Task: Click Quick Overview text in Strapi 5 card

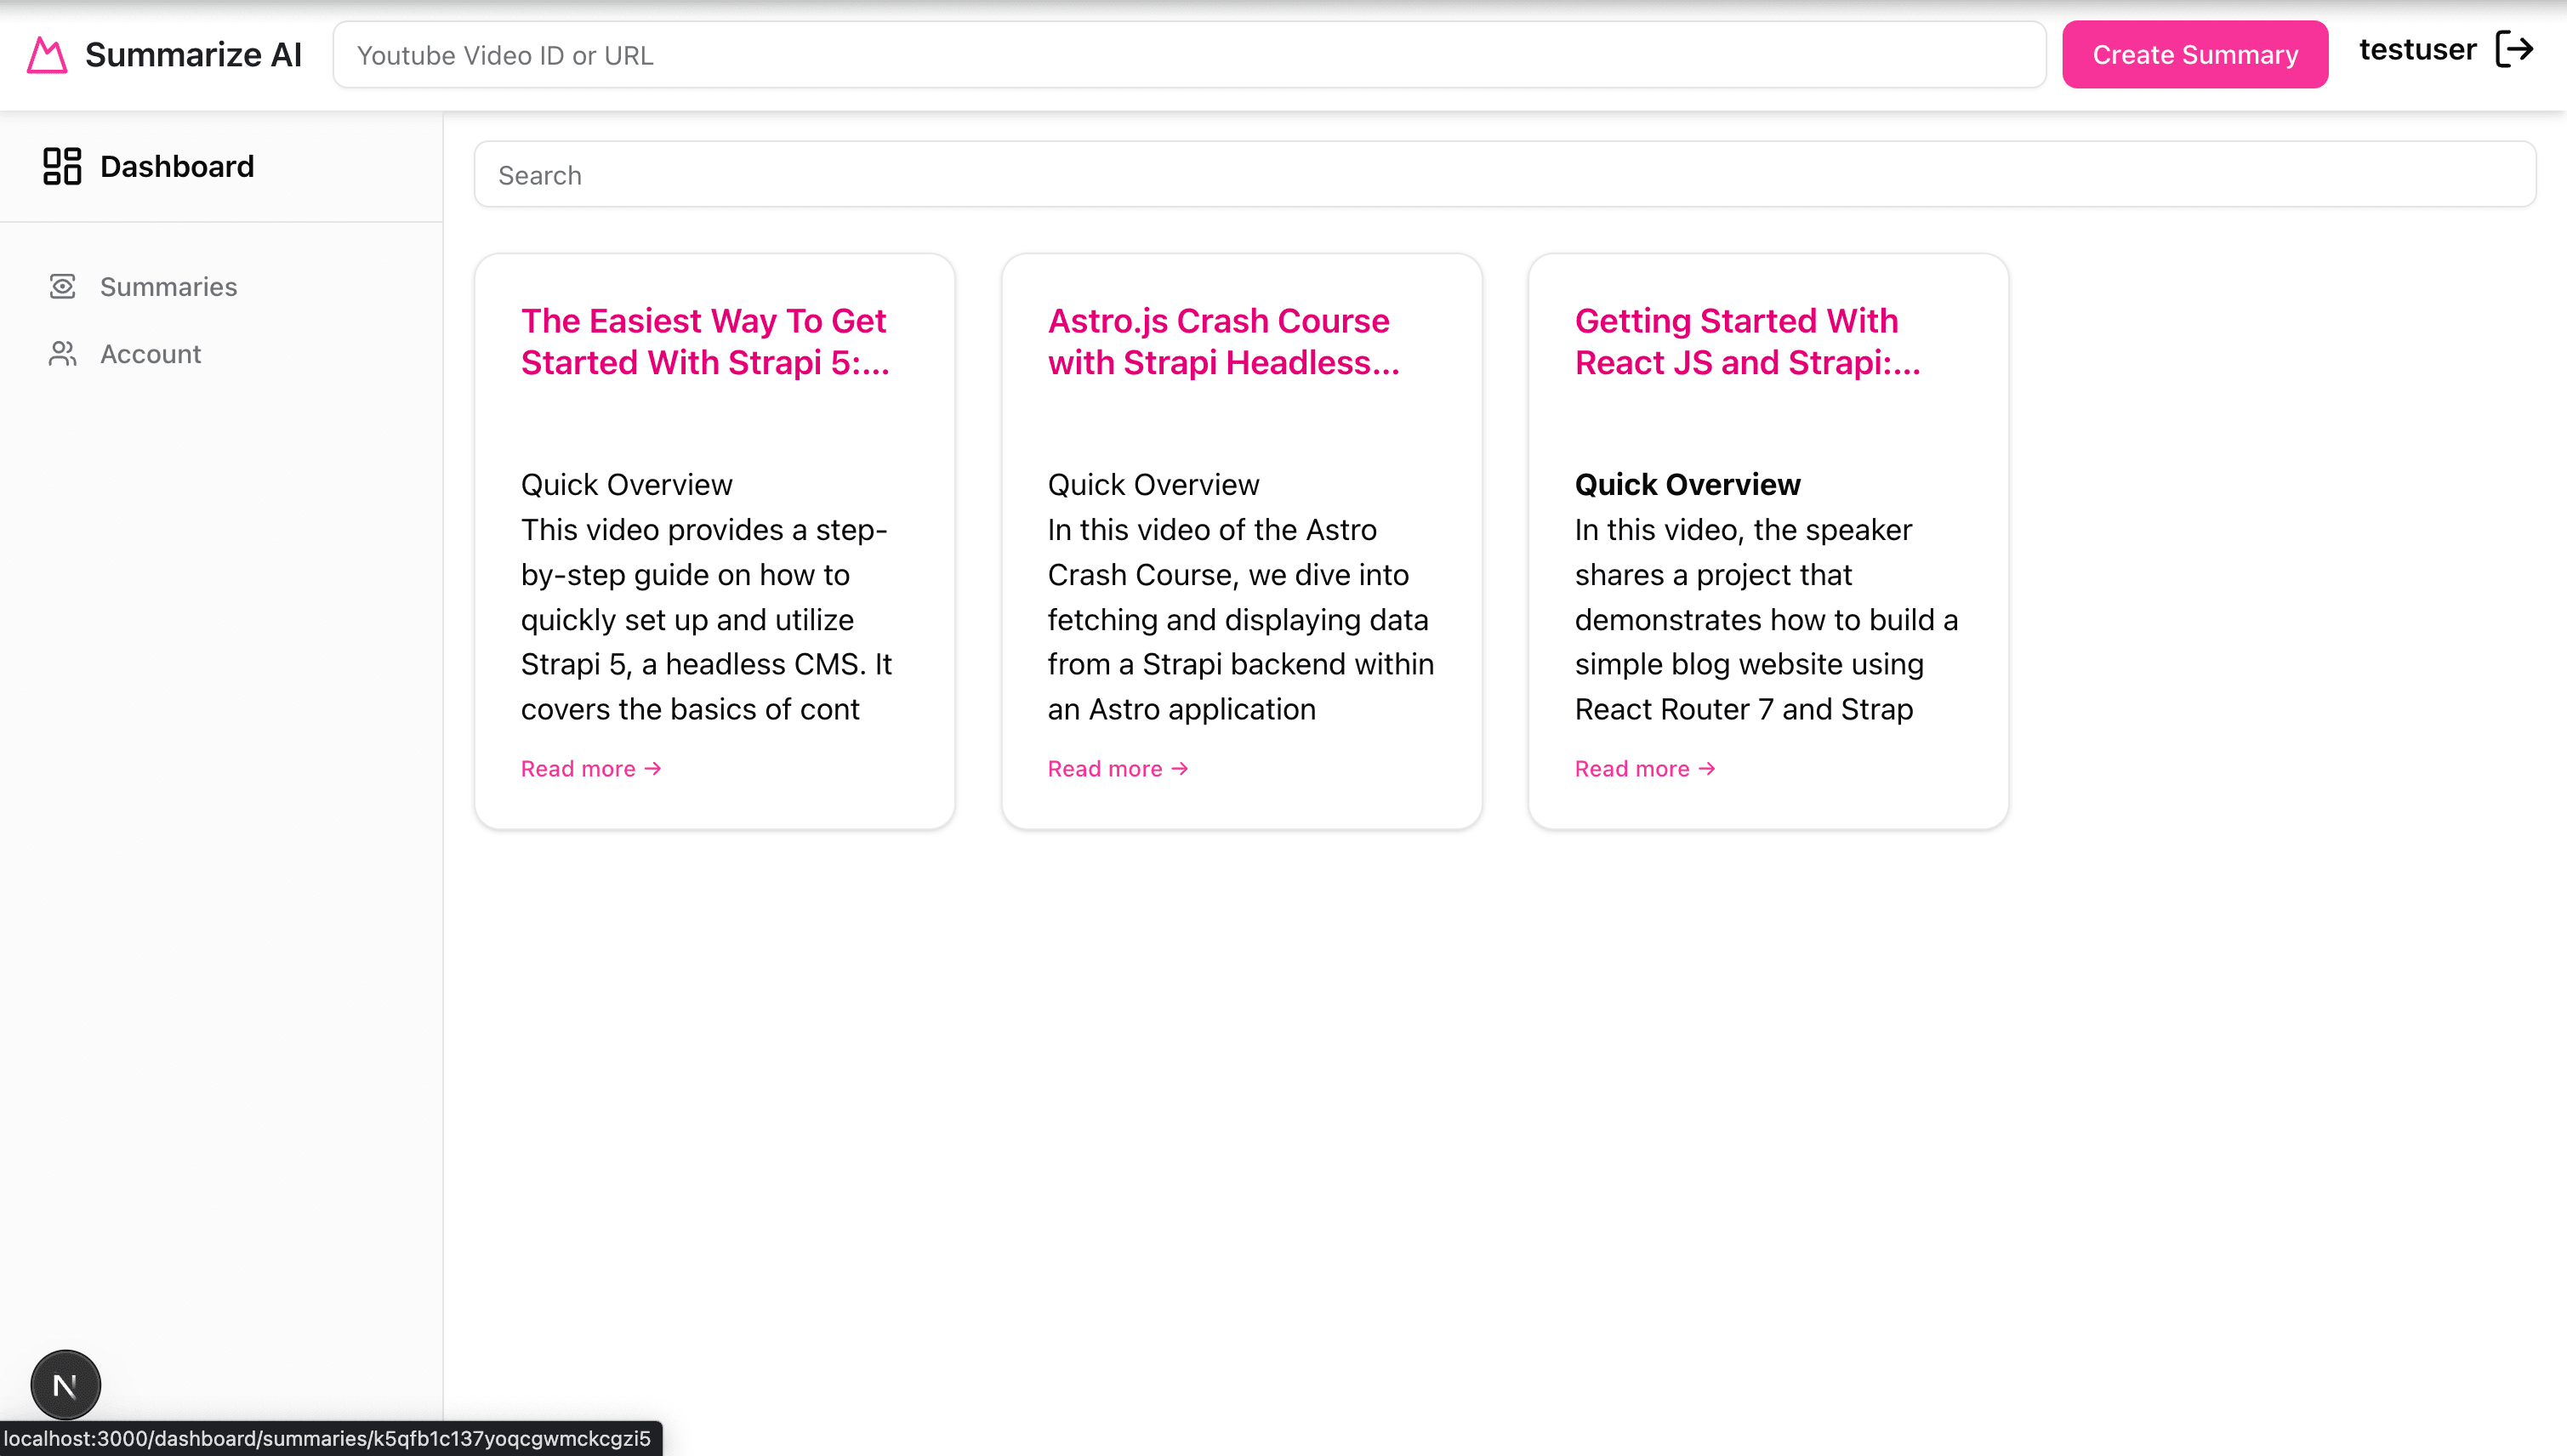Action: click(x=626, y=485)
